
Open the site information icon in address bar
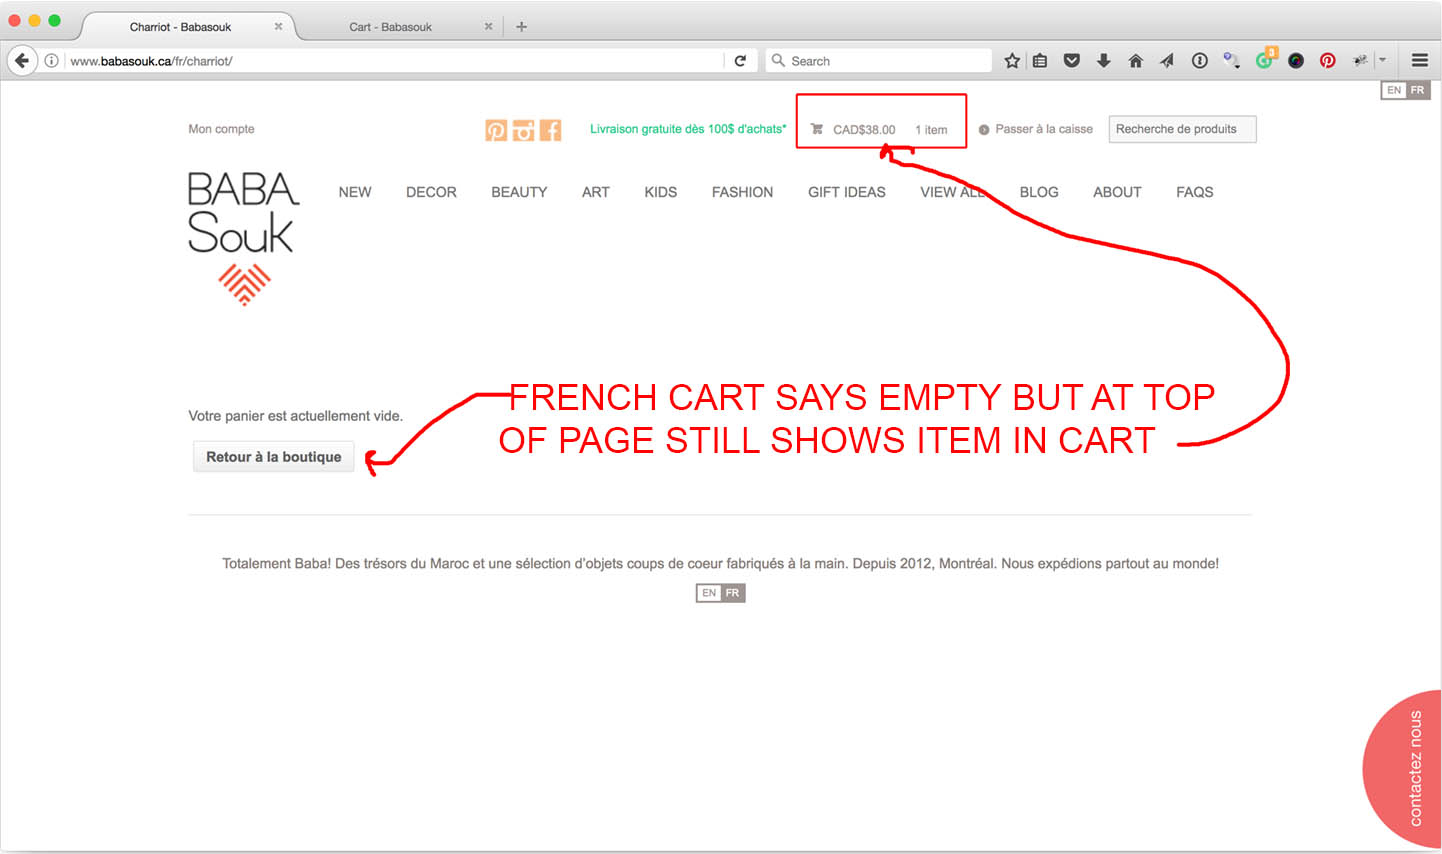click(x=52, y=61)
